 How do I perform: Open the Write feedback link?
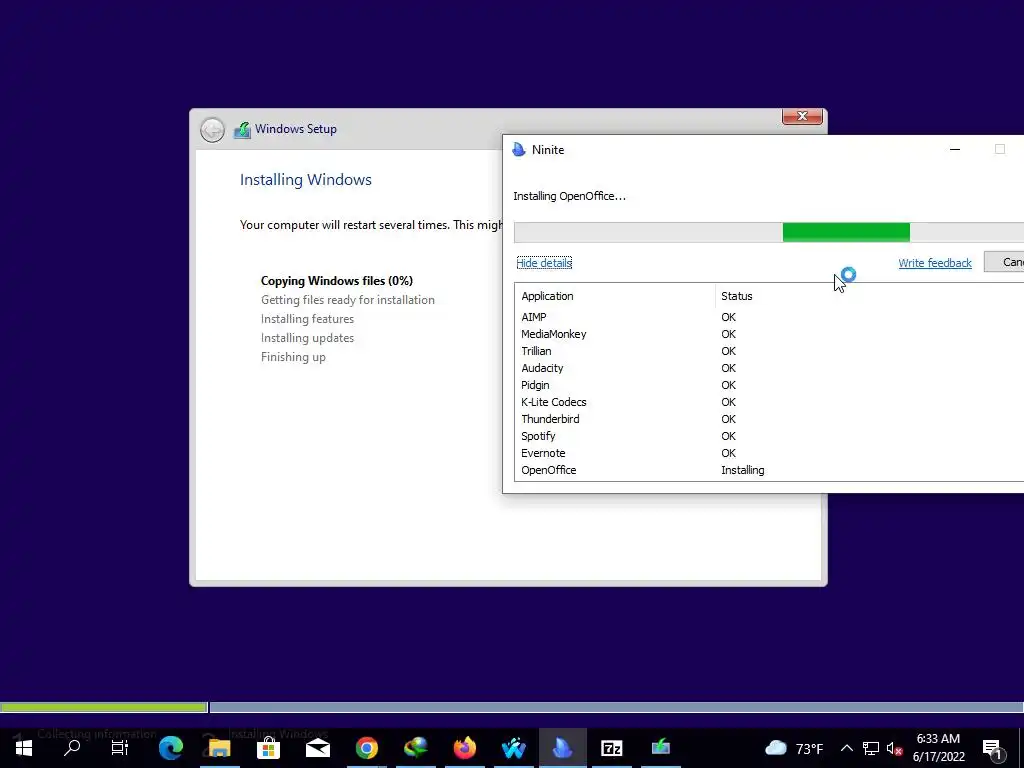(935, 263)
